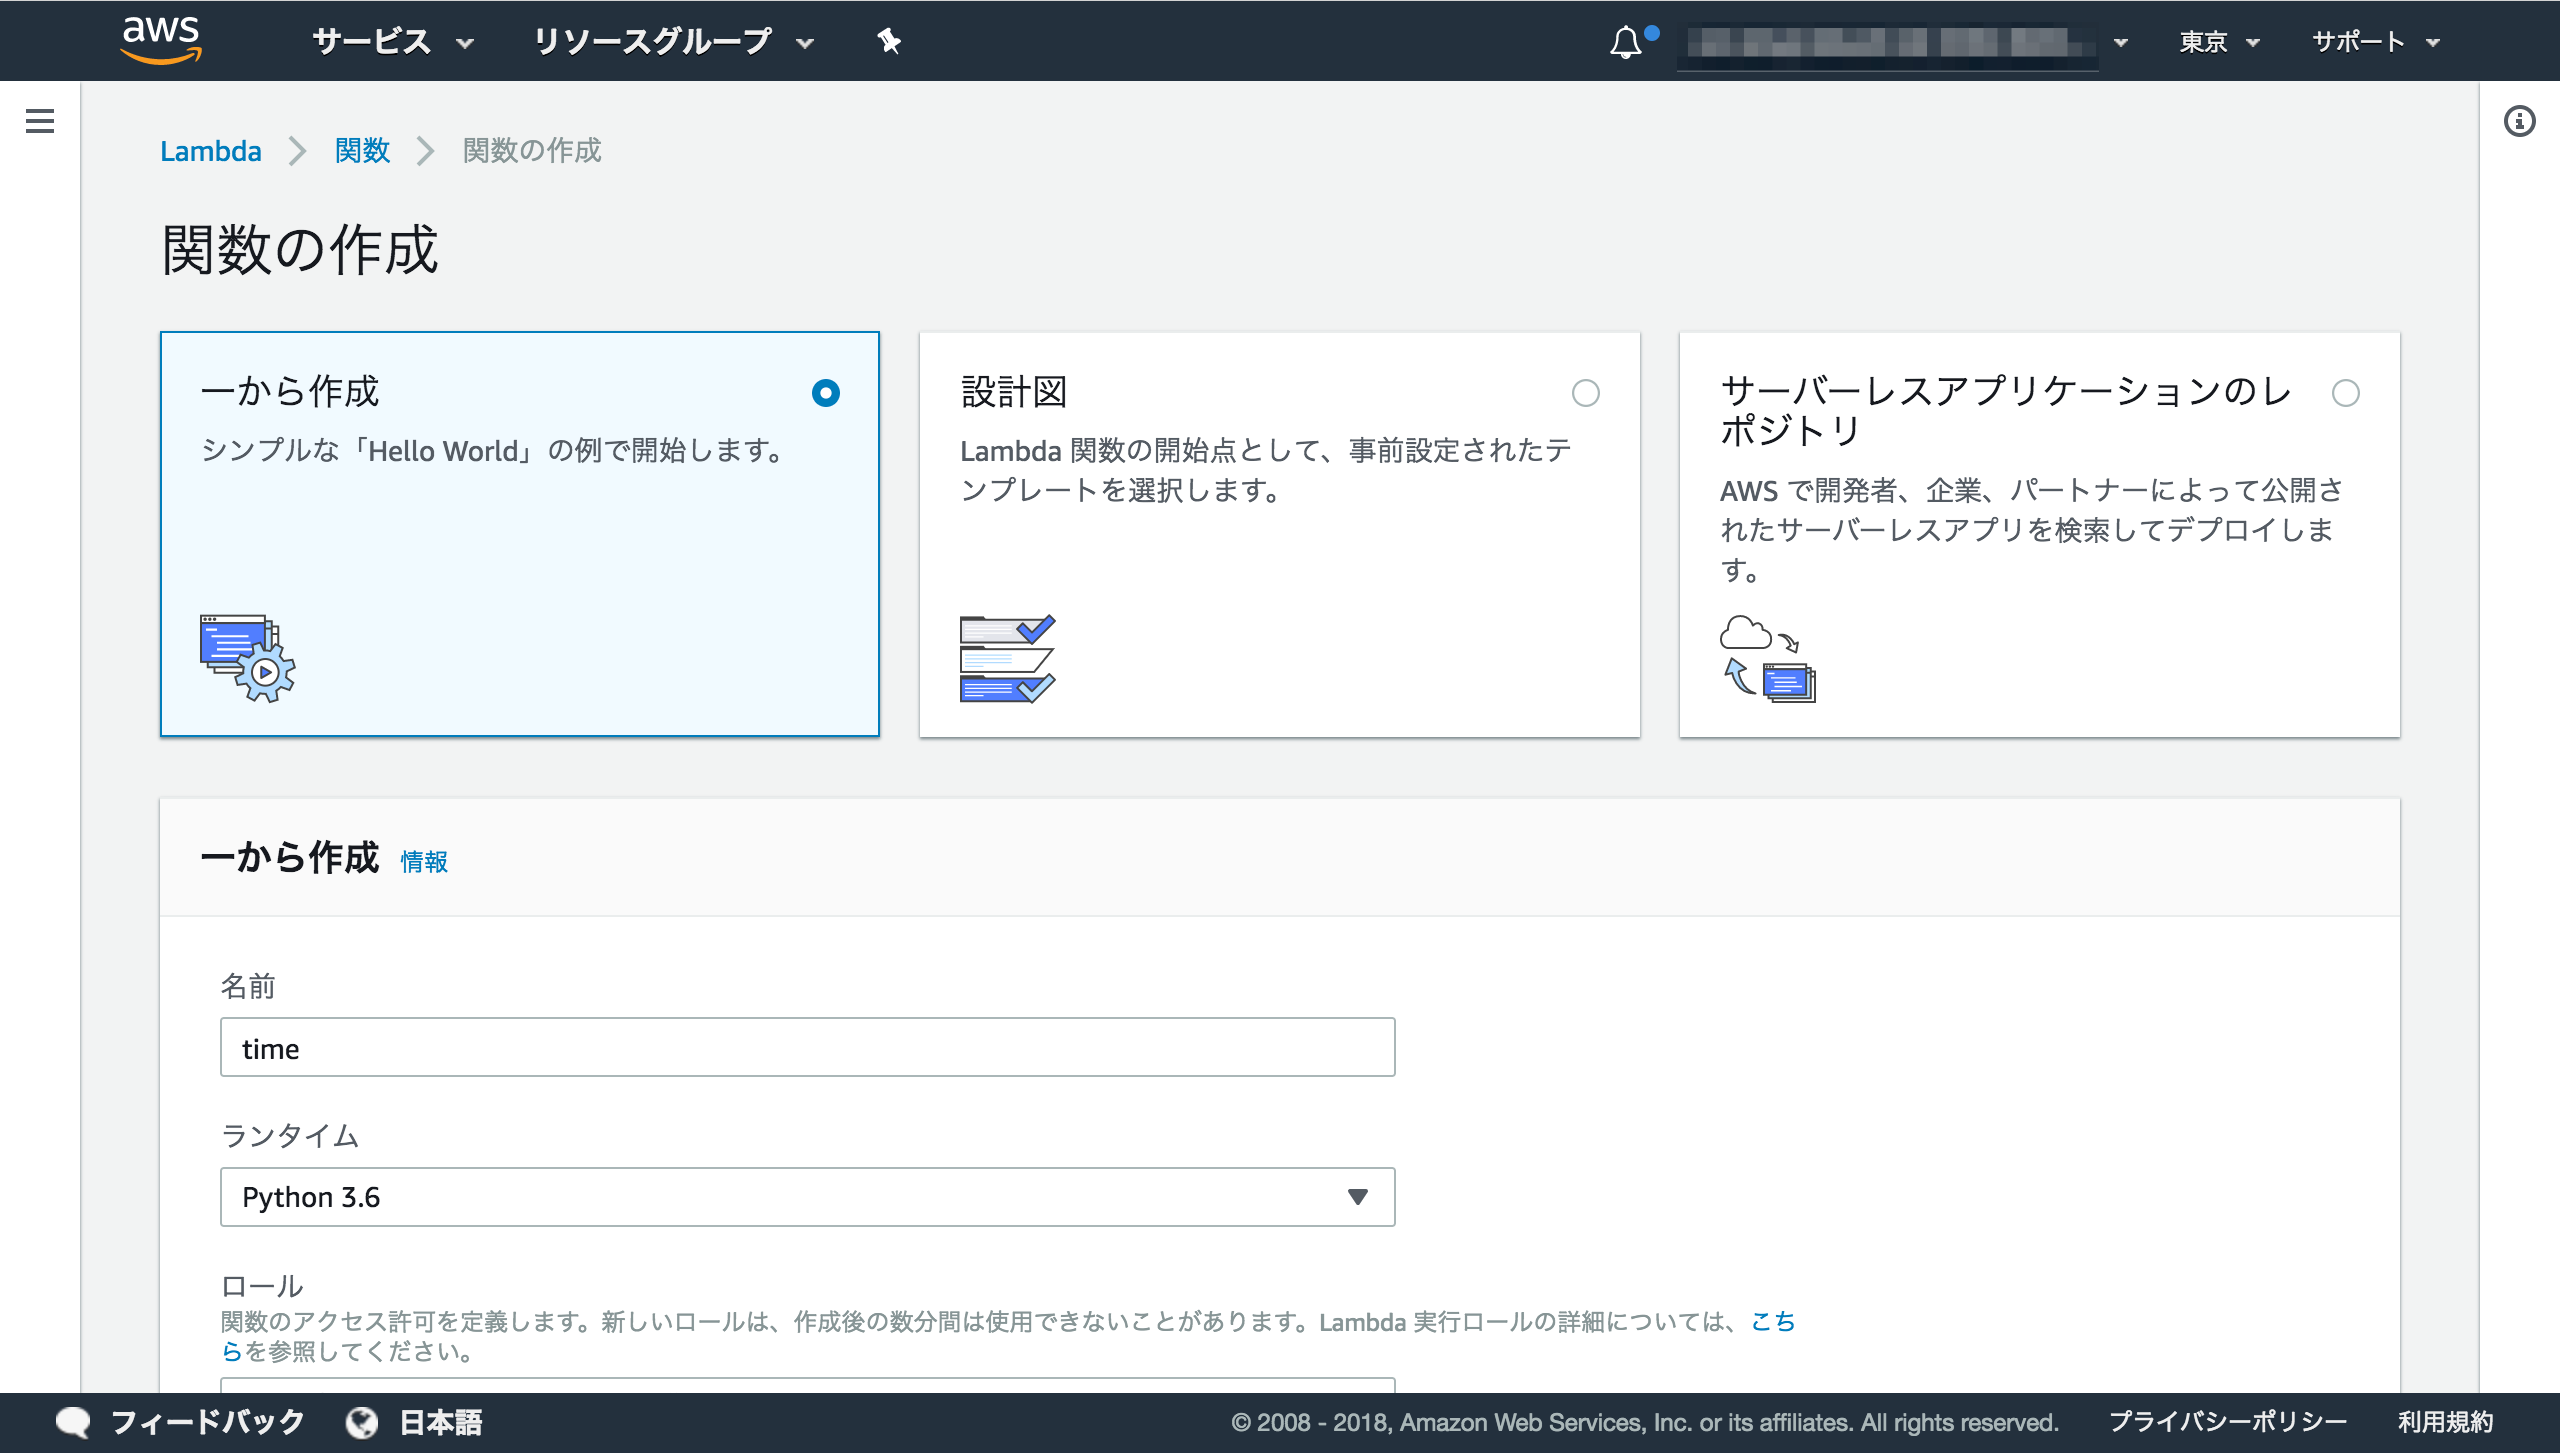Click the 情報 info link
This screenshot has height=1453, width=2560.
coord(424,861)
